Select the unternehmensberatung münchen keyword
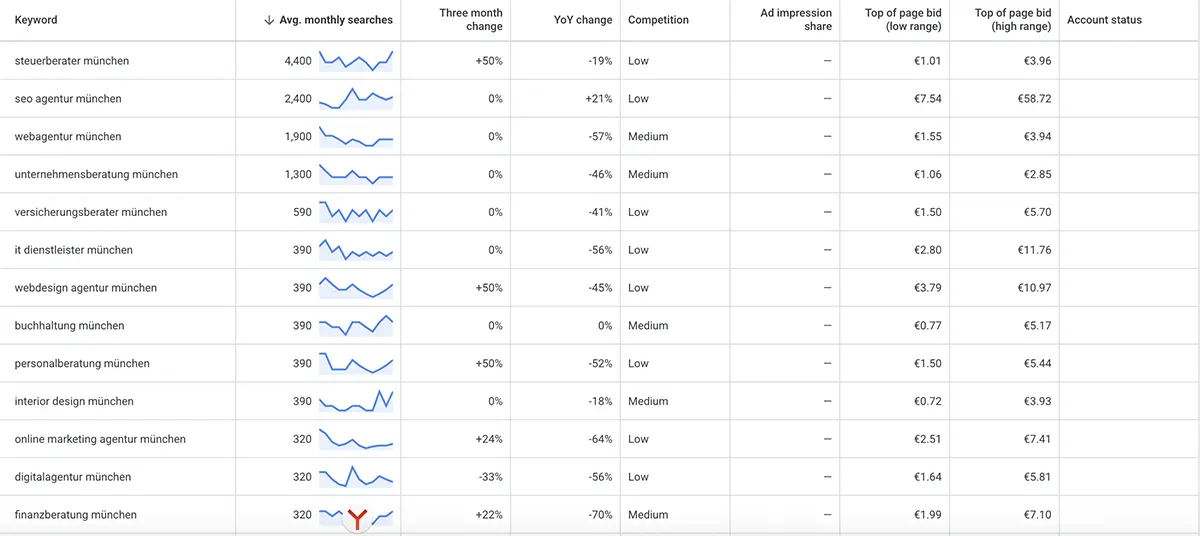This screenshot has height=536, width=1200. point(96,174)
